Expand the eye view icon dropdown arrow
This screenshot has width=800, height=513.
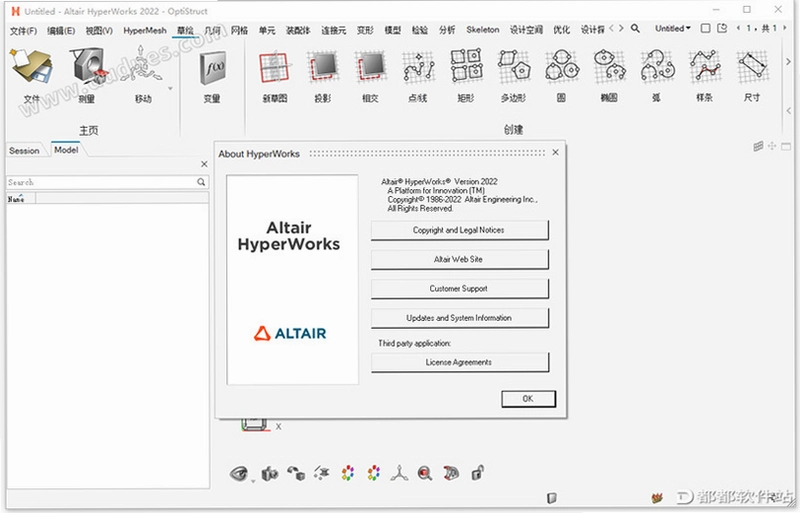tap(253, 481)
